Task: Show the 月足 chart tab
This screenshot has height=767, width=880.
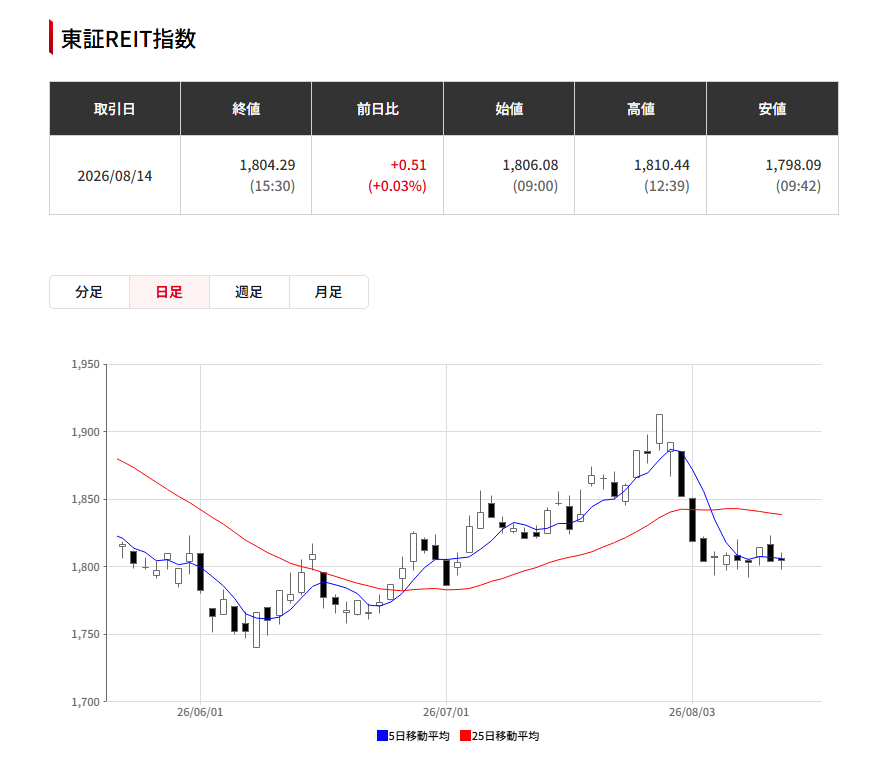Action: [329, 292]
